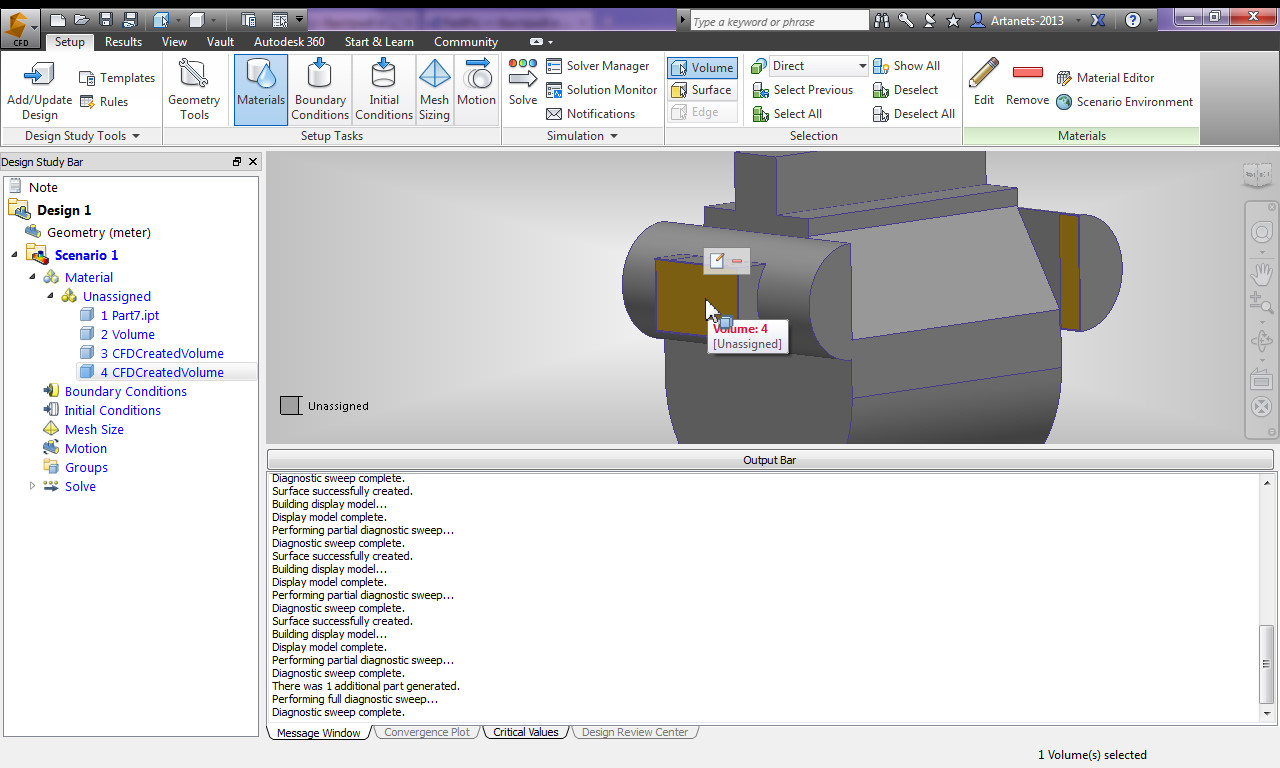This screenshot has width=1280, height=768.
Task: Click the Solve button in Simulation panel
Action: 523,82
